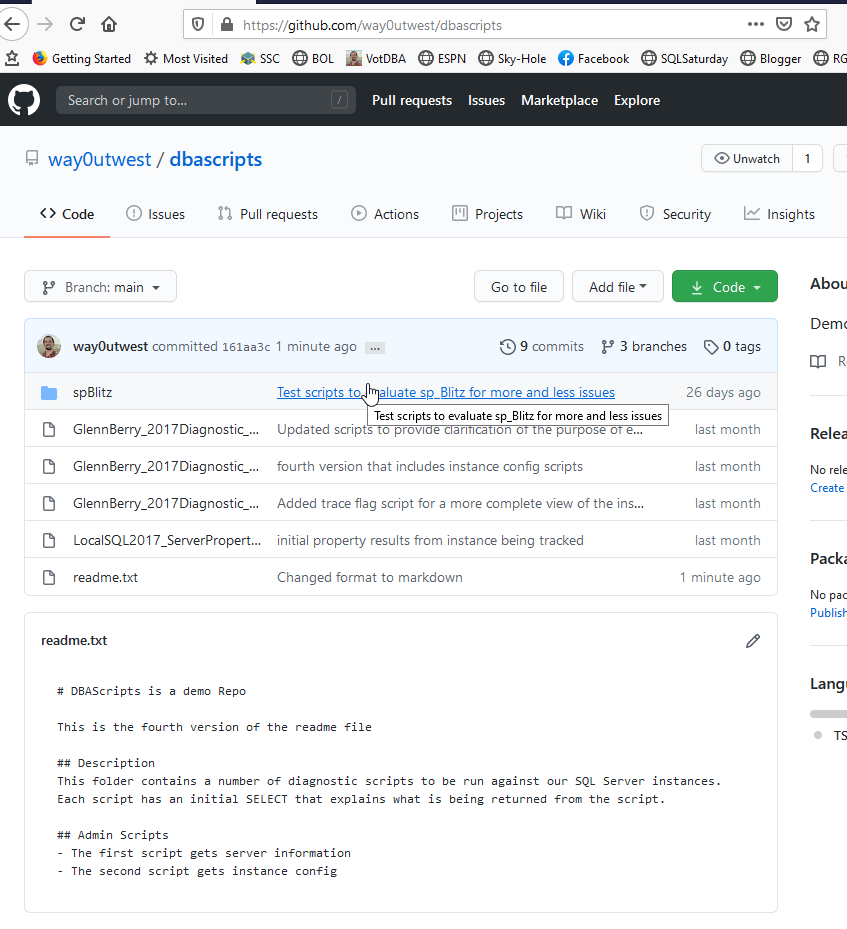Open the spBlitz folder icon

pos(49,393)
